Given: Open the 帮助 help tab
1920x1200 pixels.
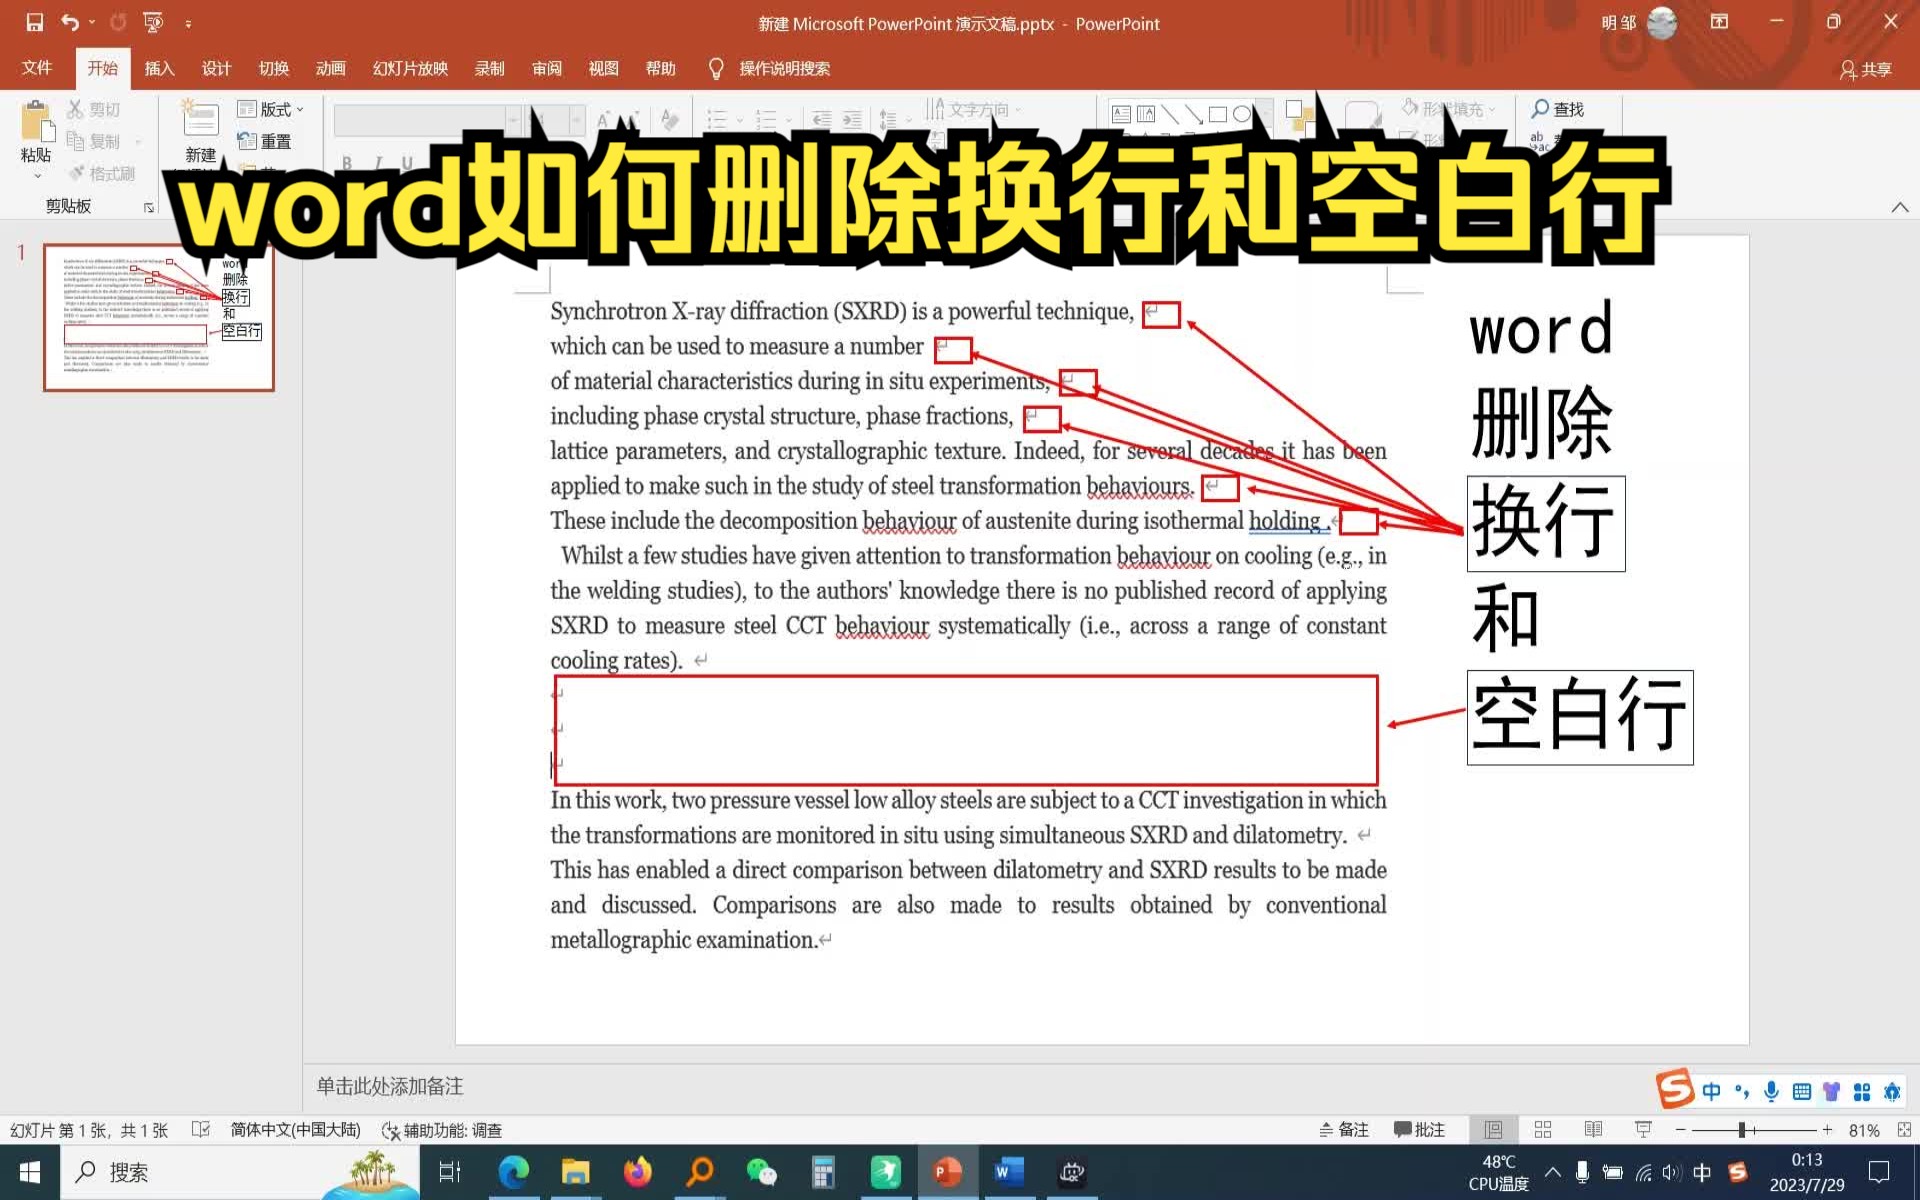Looking at the screenshot, I should [x=660, y=68].
